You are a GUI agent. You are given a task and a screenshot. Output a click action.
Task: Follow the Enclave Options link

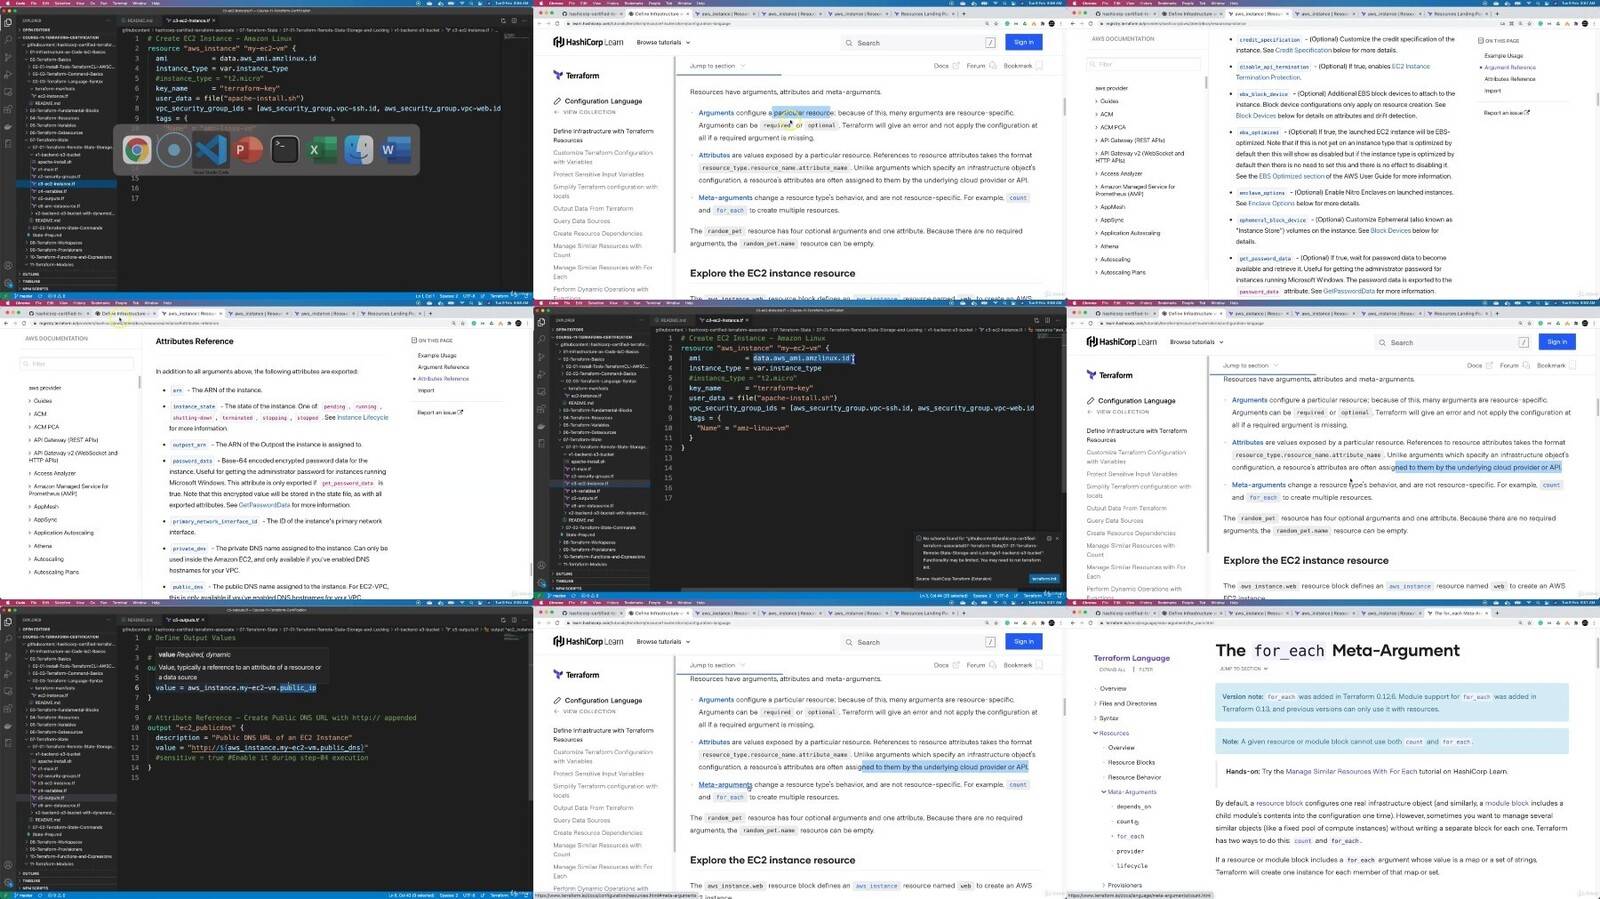pyautogui.click(x=1271, y=203)
